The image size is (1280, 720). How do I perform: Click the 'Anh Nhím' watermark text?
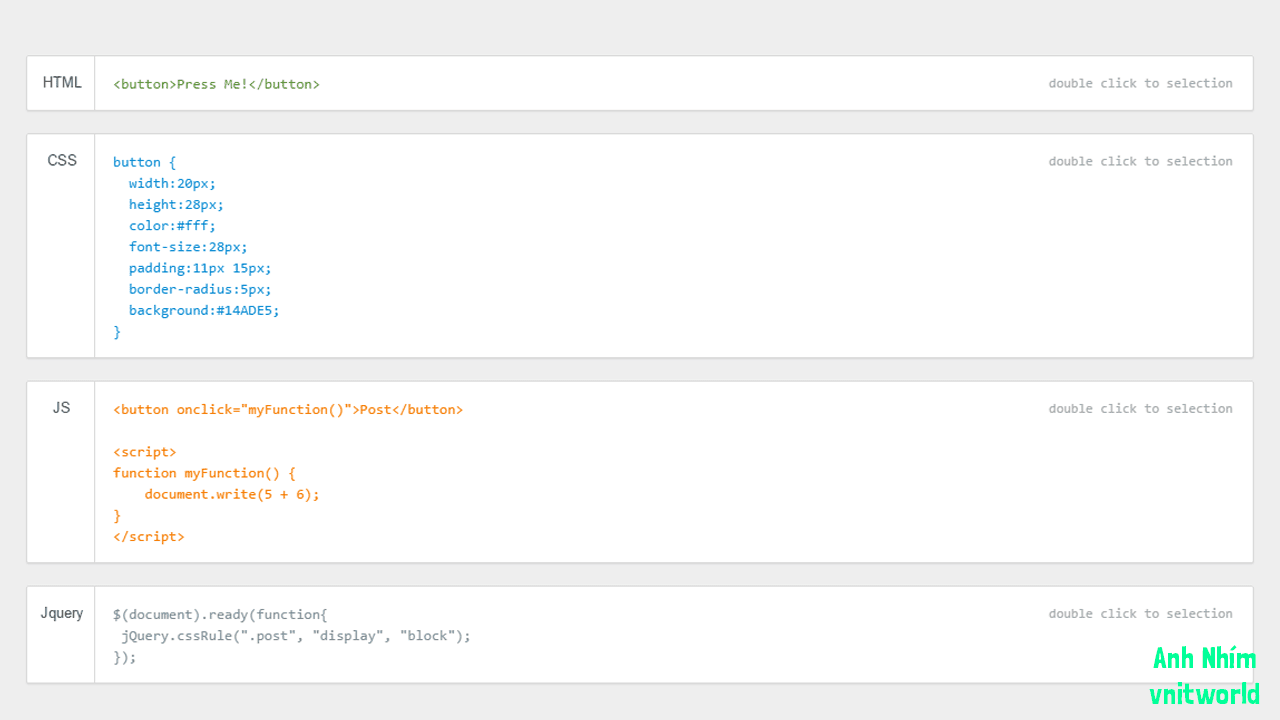coord(1204,658)
